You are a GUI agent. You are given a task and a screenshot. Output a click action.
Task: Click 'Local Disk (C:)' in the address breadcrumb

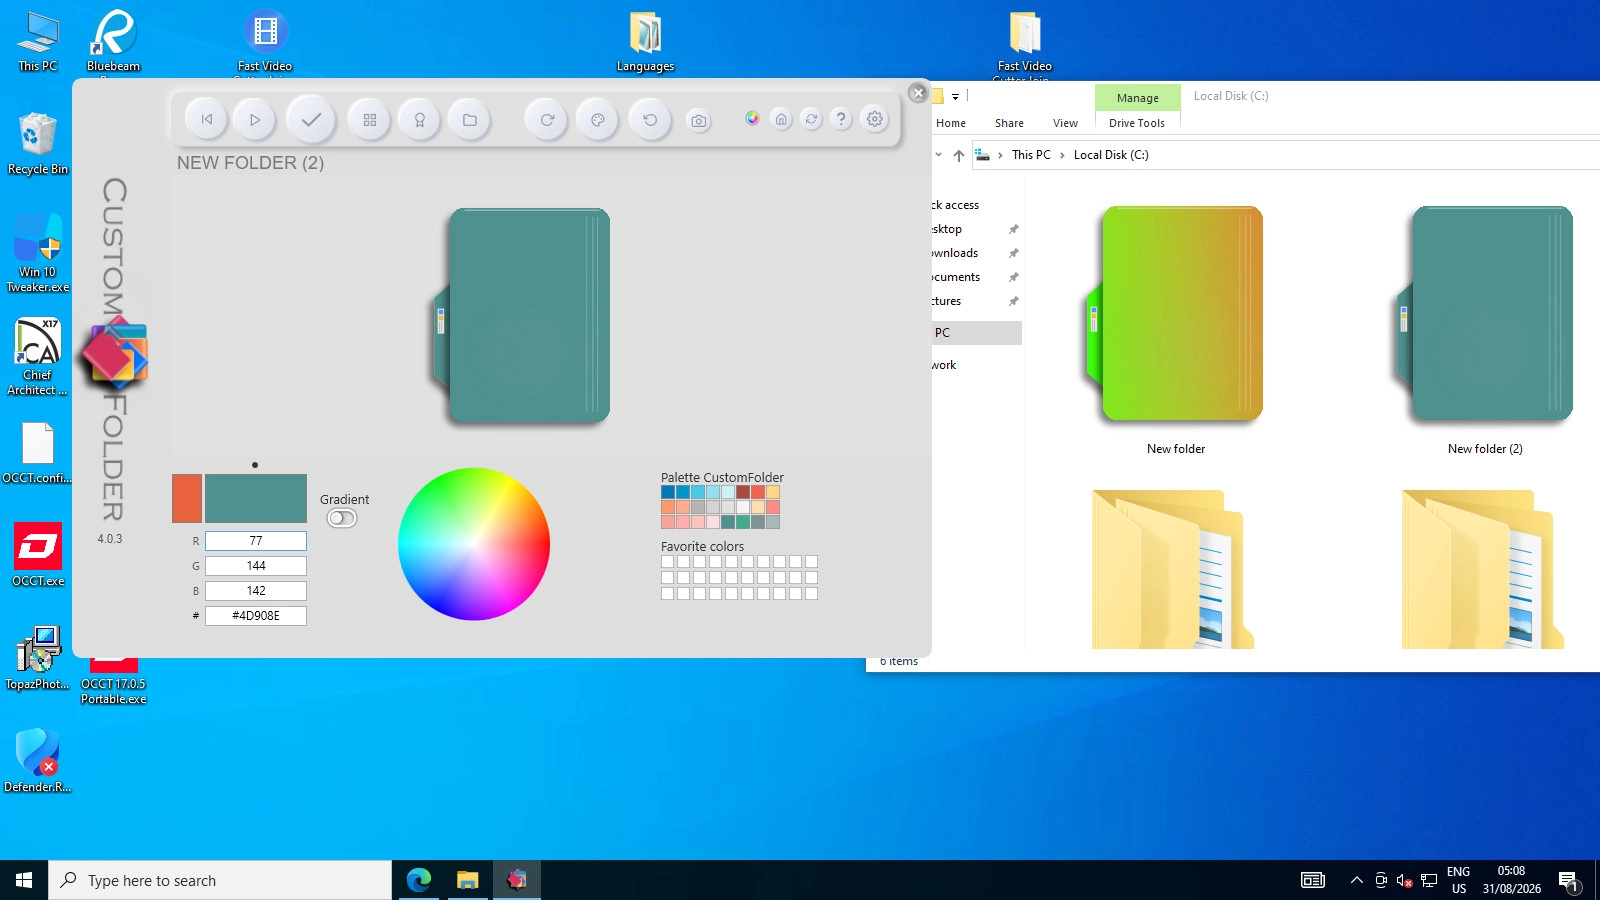pyautogui.click(x=1111, y=155)
